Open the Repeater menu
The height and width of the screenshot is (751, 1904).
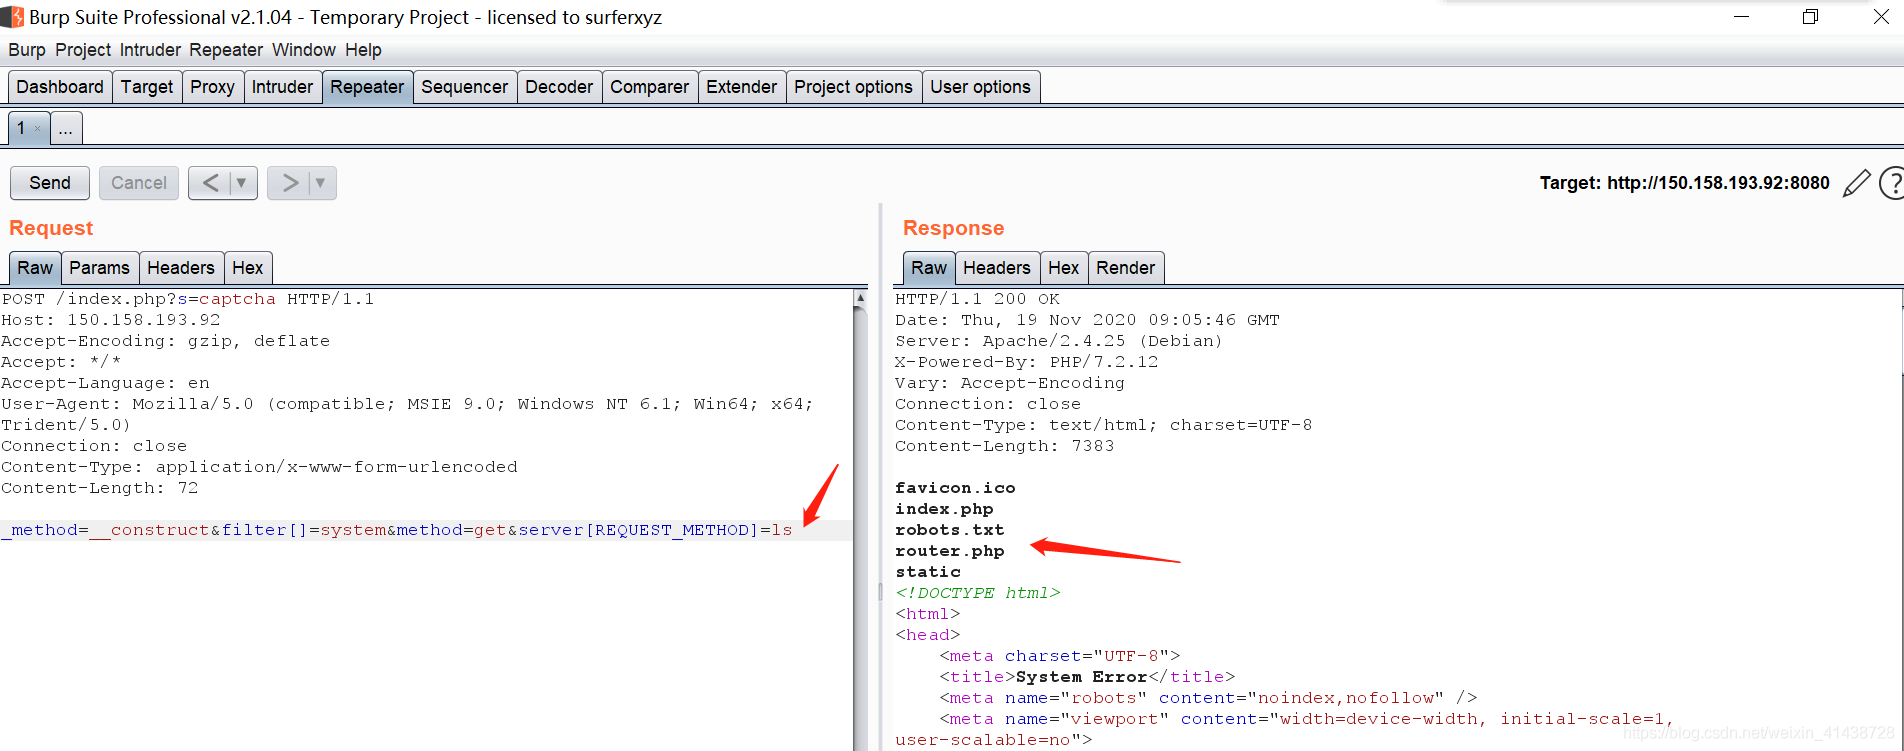pyautogui.click(x=226, y=50)
